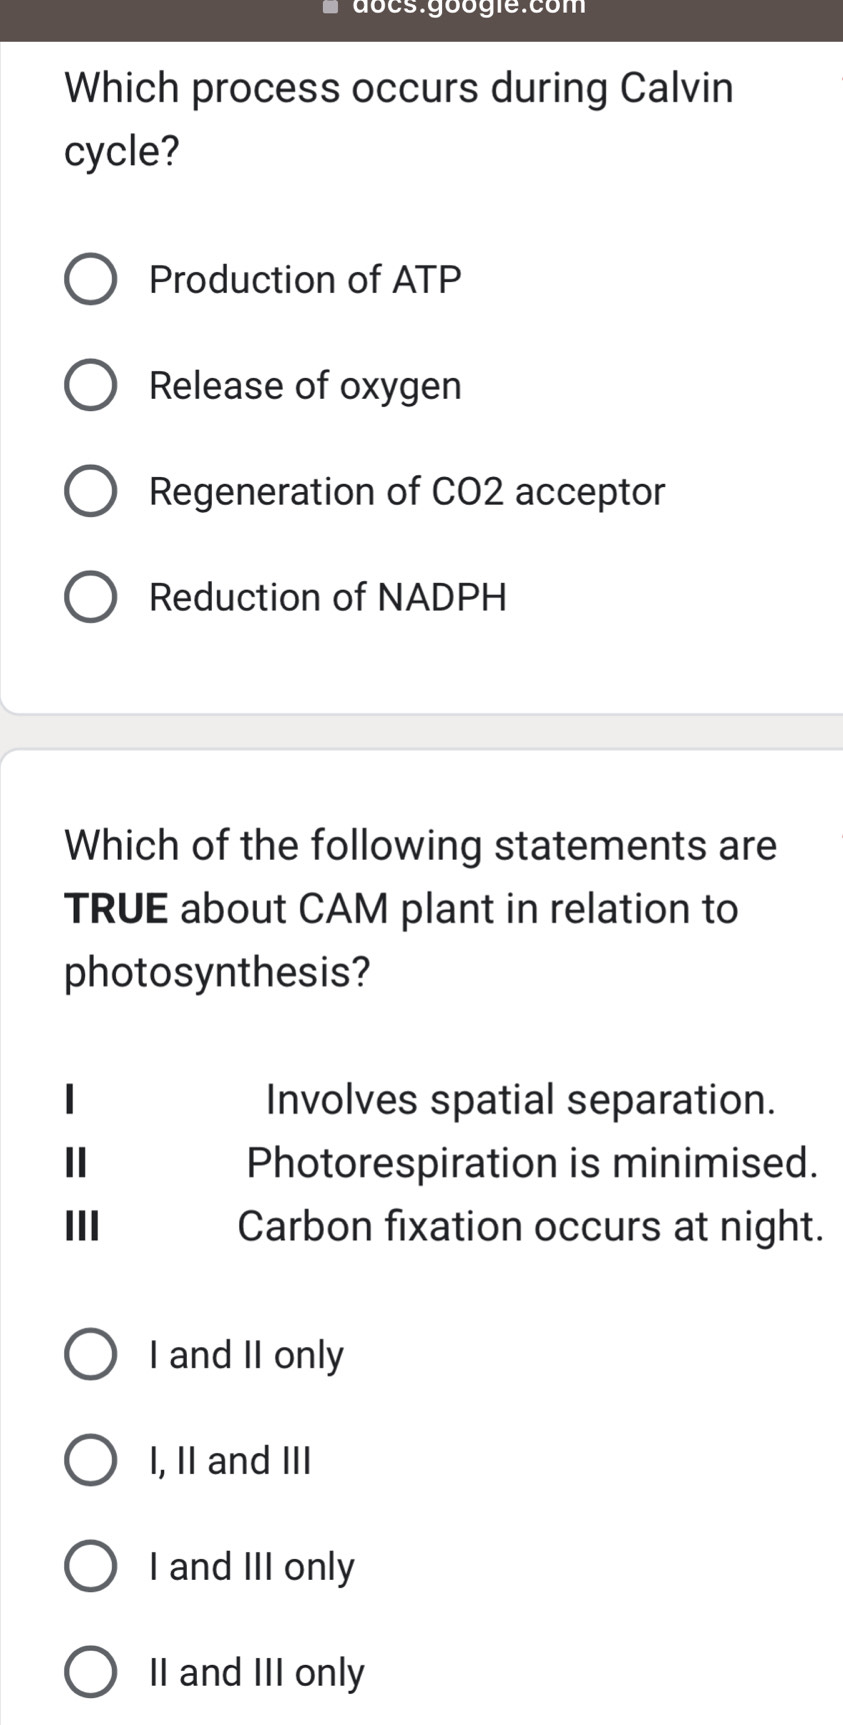This screenshot has height=1725, width=843.
Task: Select the "Reduction of NADPH" option
Action: 91,597
